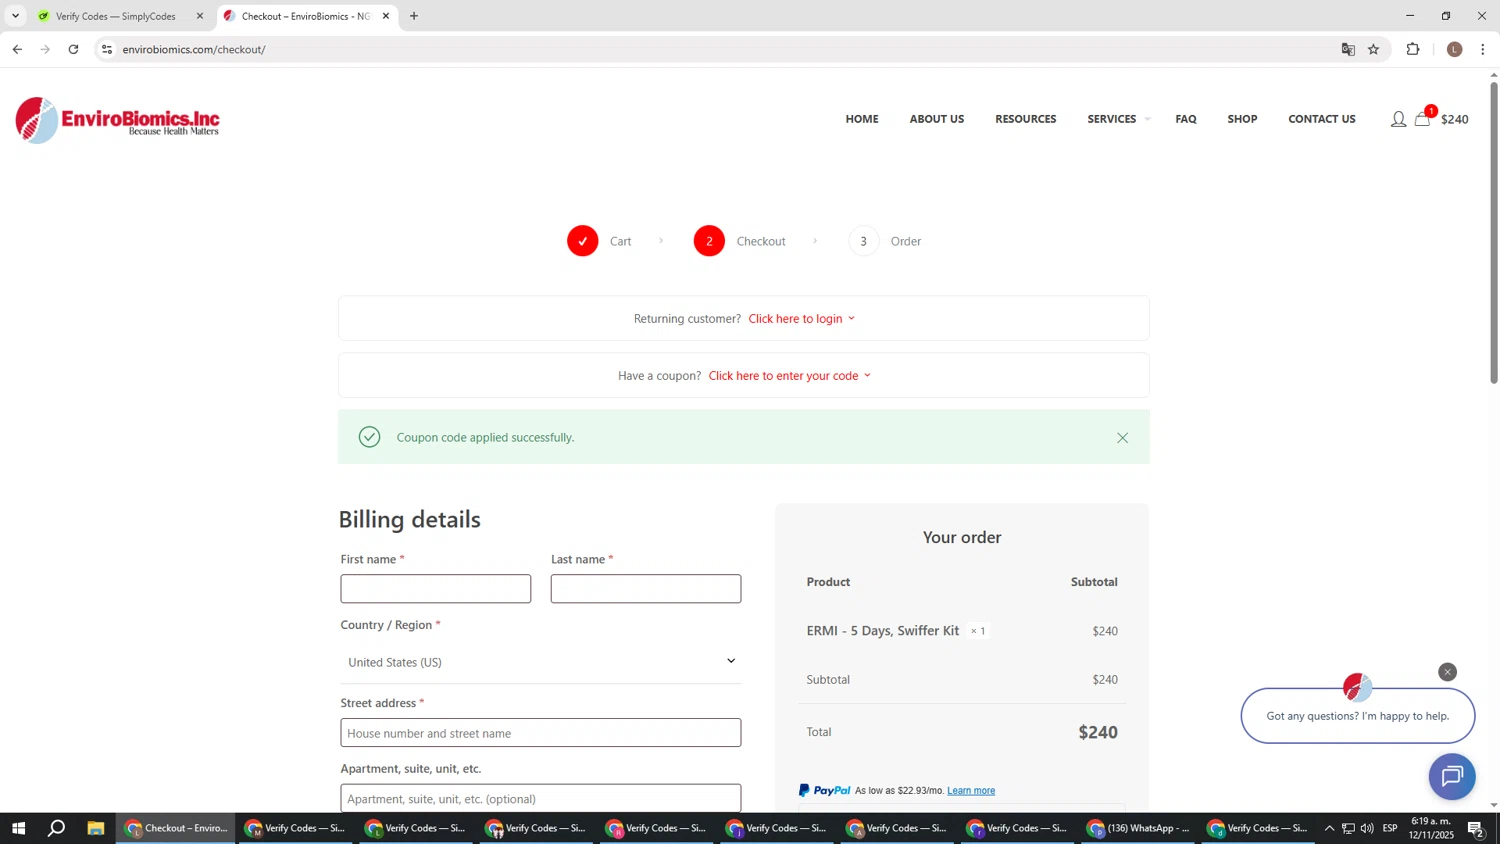The width and height of the screenshot is (1500, 844).
Task: Click the EnviroBiomics logo
Action: (118, 120)
